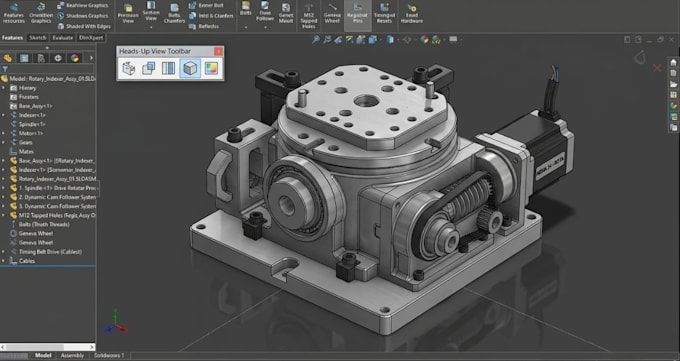Viewport: 680px width, 361px height.
Task: Click the Toongsol Resets tool
Action: (384, 14)
